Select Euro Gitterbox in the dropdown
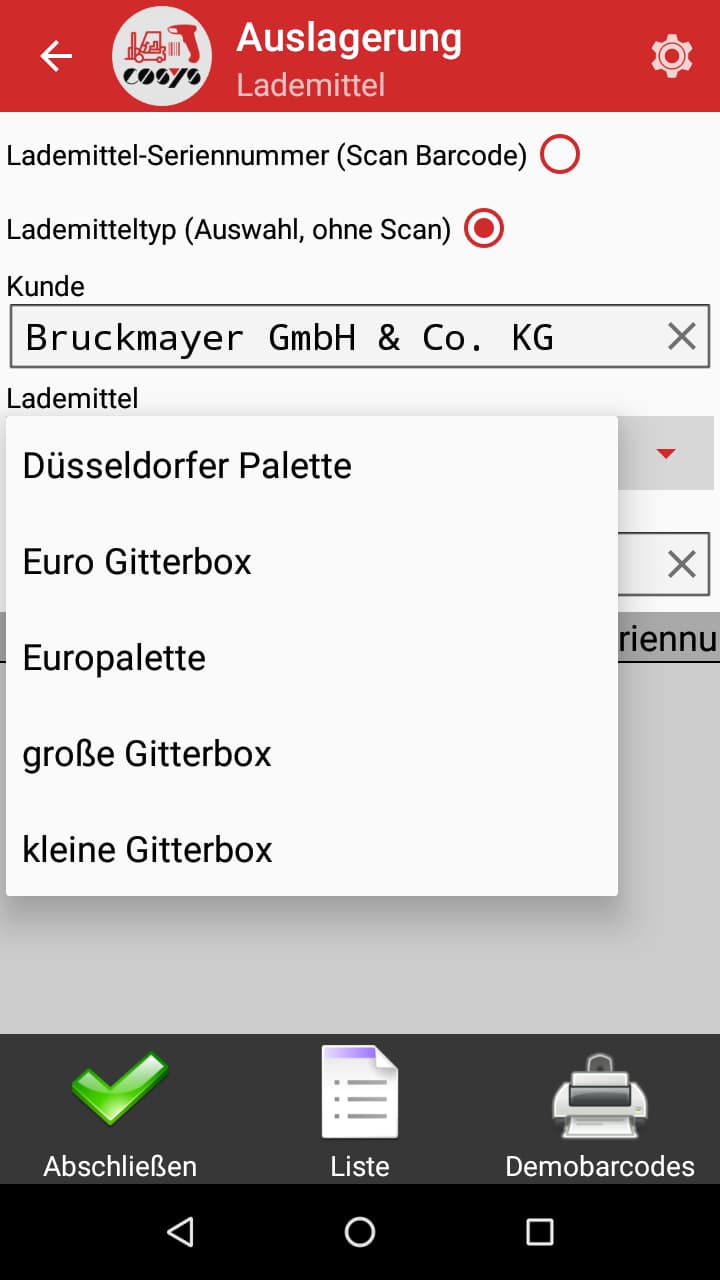 (x=137, y=561)
